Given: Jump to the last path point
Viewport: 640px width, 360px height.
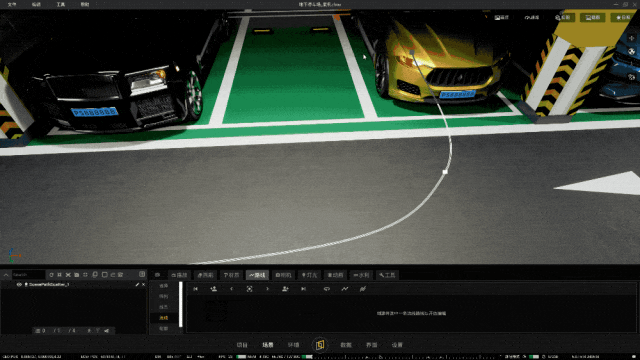Looking at the screenshot, I should tap(303, 289).
